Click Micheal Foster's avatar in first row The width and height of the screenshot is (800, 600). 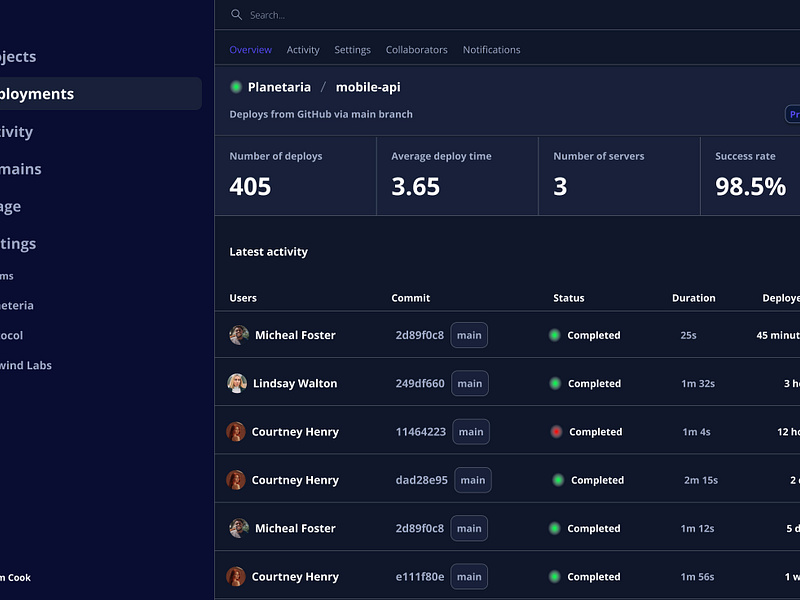(x=239, y=335)
